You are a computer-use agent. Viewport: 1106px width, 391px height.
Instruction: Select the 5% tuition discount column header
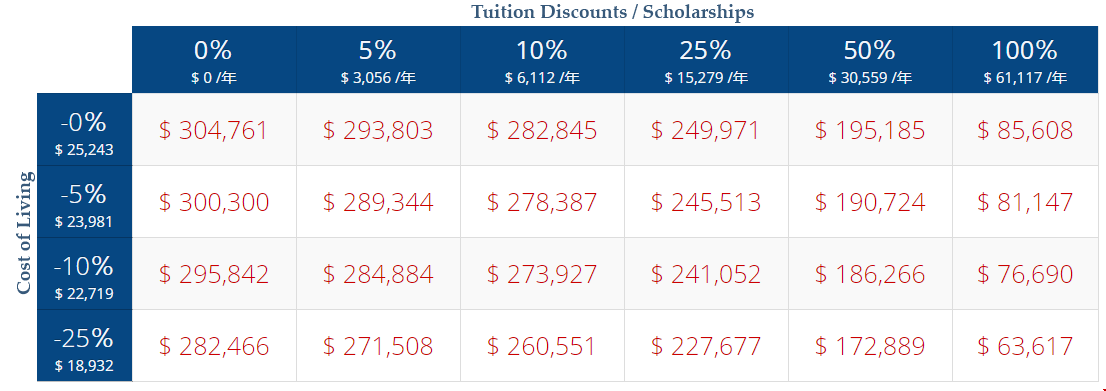click(378, 60)
